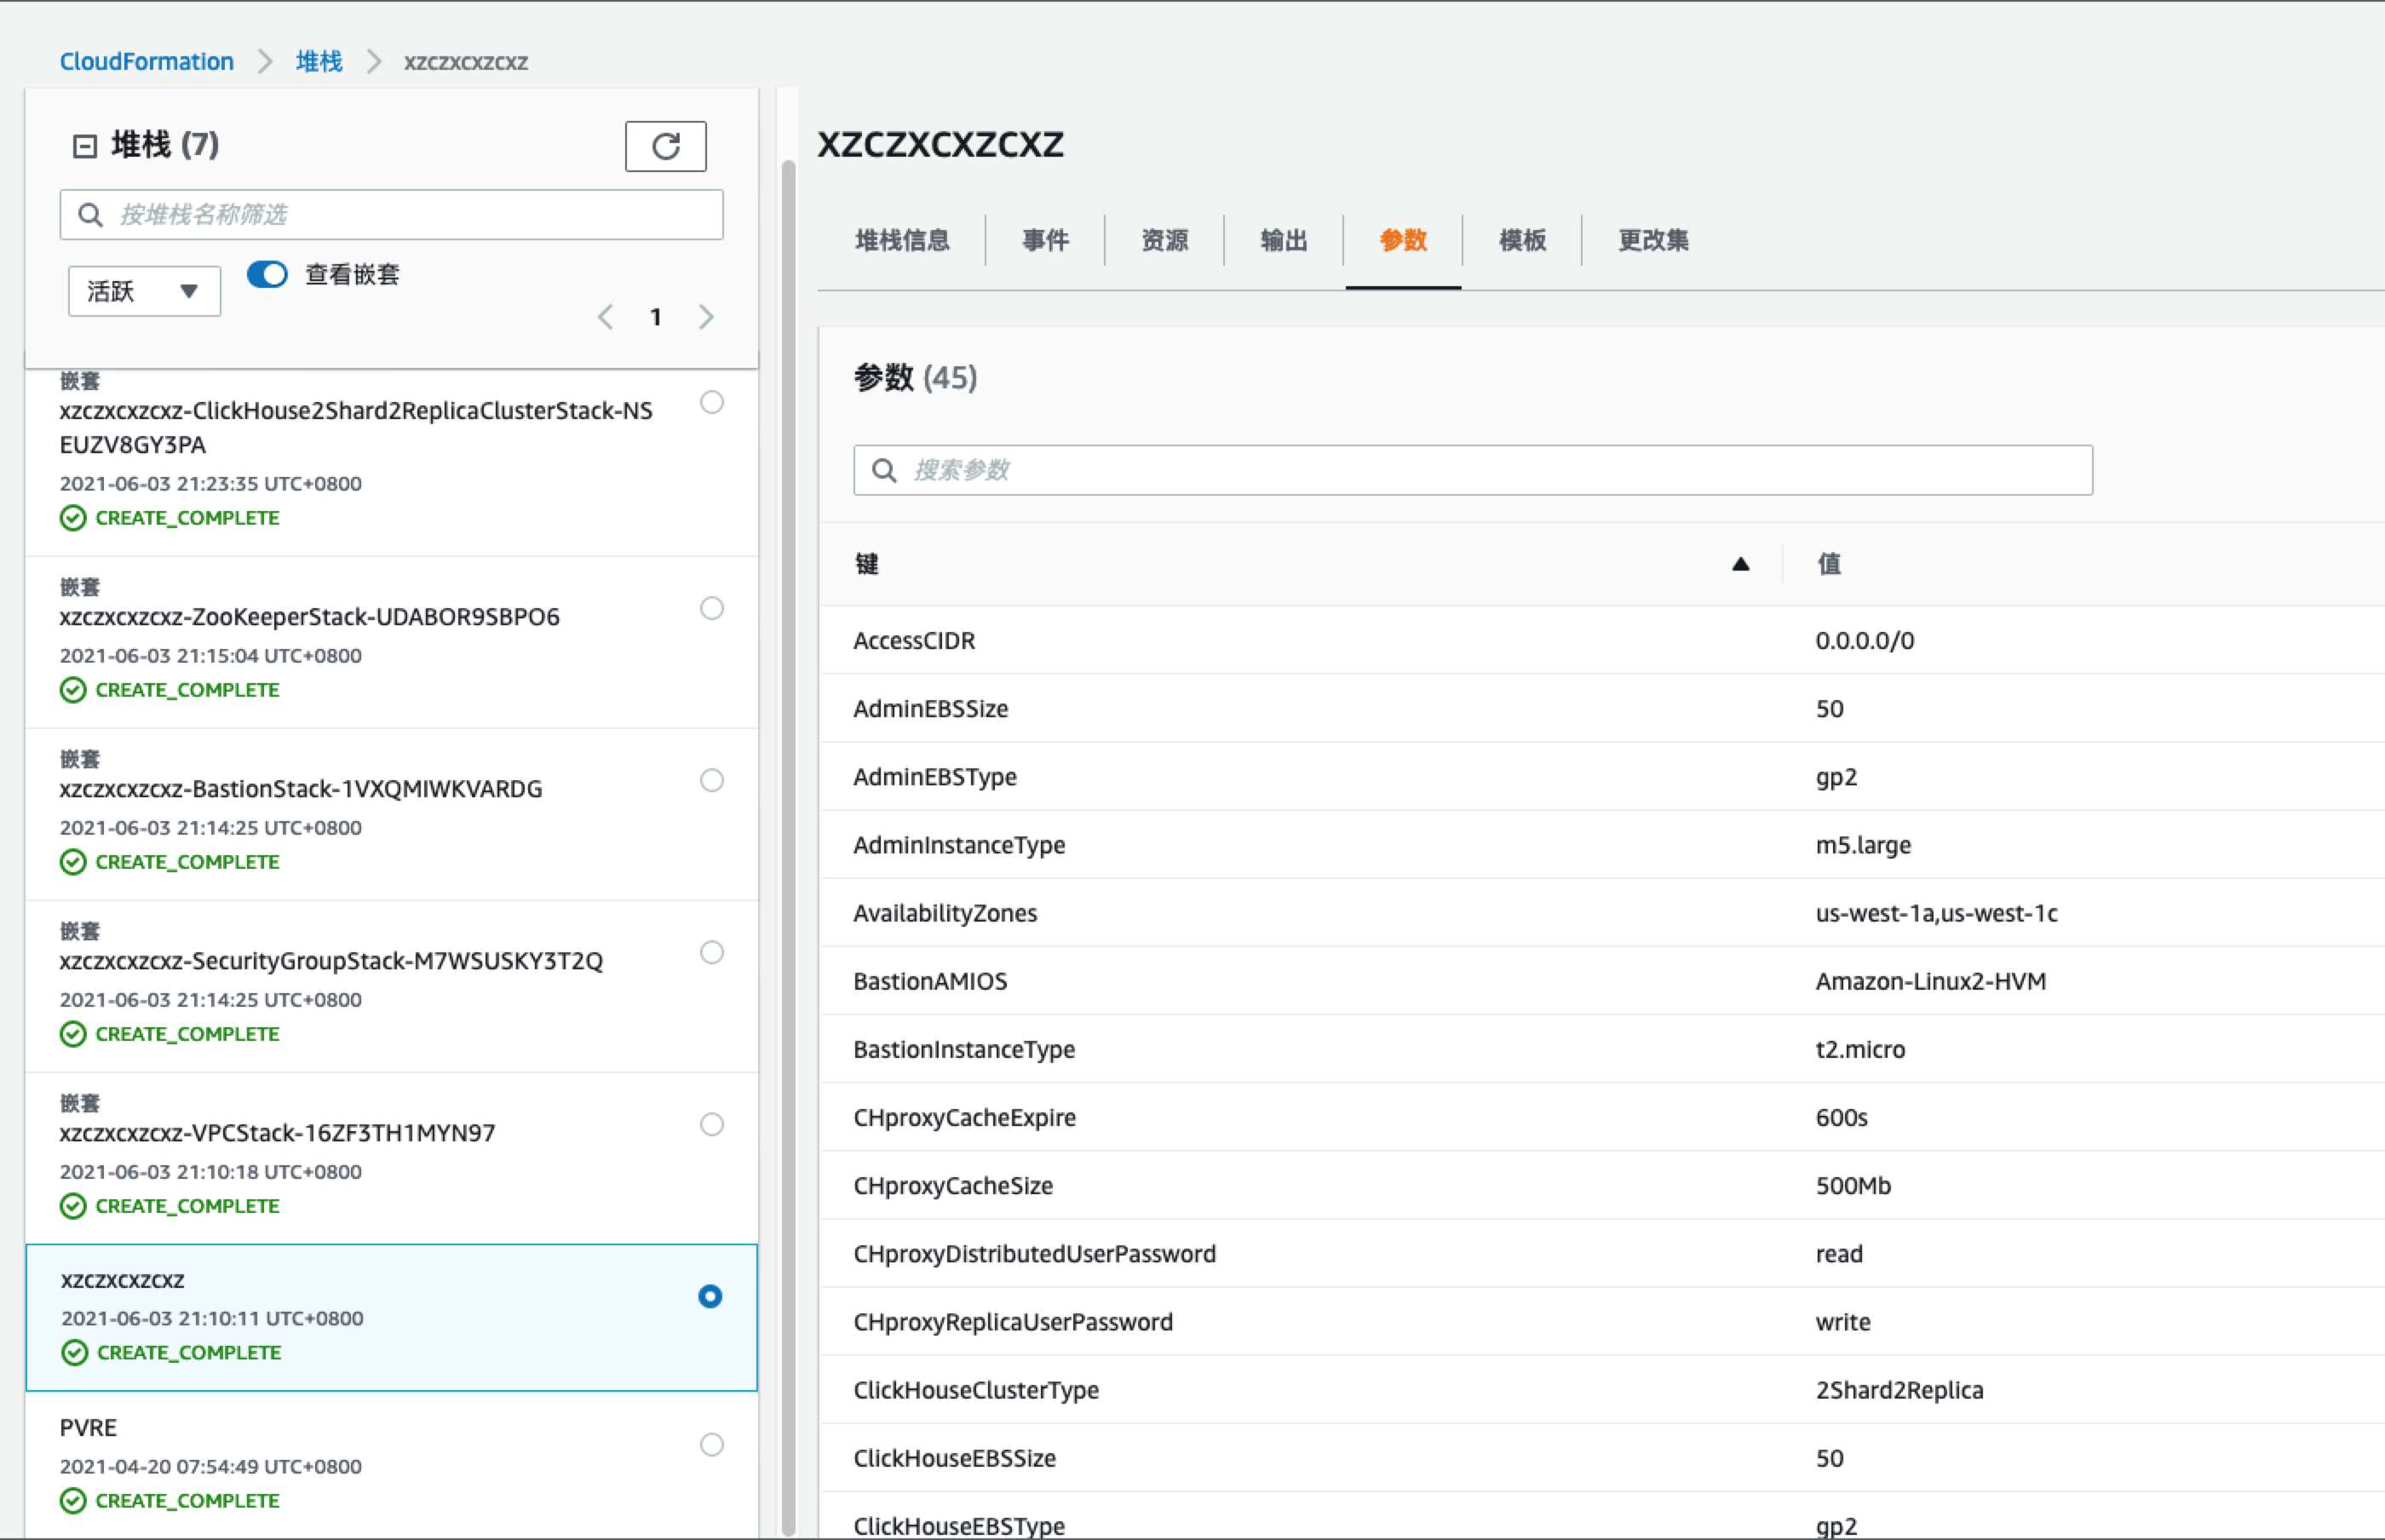Select the ZooKeeperStack radio button
The image size is (2385, 1540).
(x=711, y=608)
